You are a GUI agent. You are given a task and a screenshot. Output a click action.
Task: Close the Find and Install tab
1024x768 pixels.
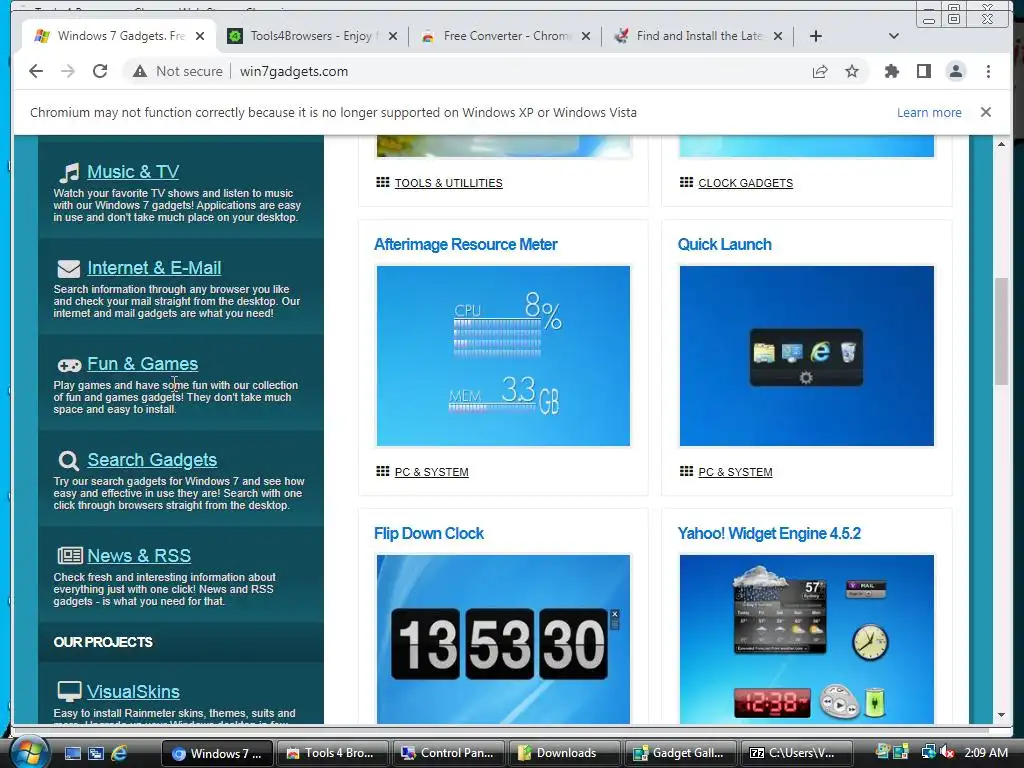[x=778, y=36]
